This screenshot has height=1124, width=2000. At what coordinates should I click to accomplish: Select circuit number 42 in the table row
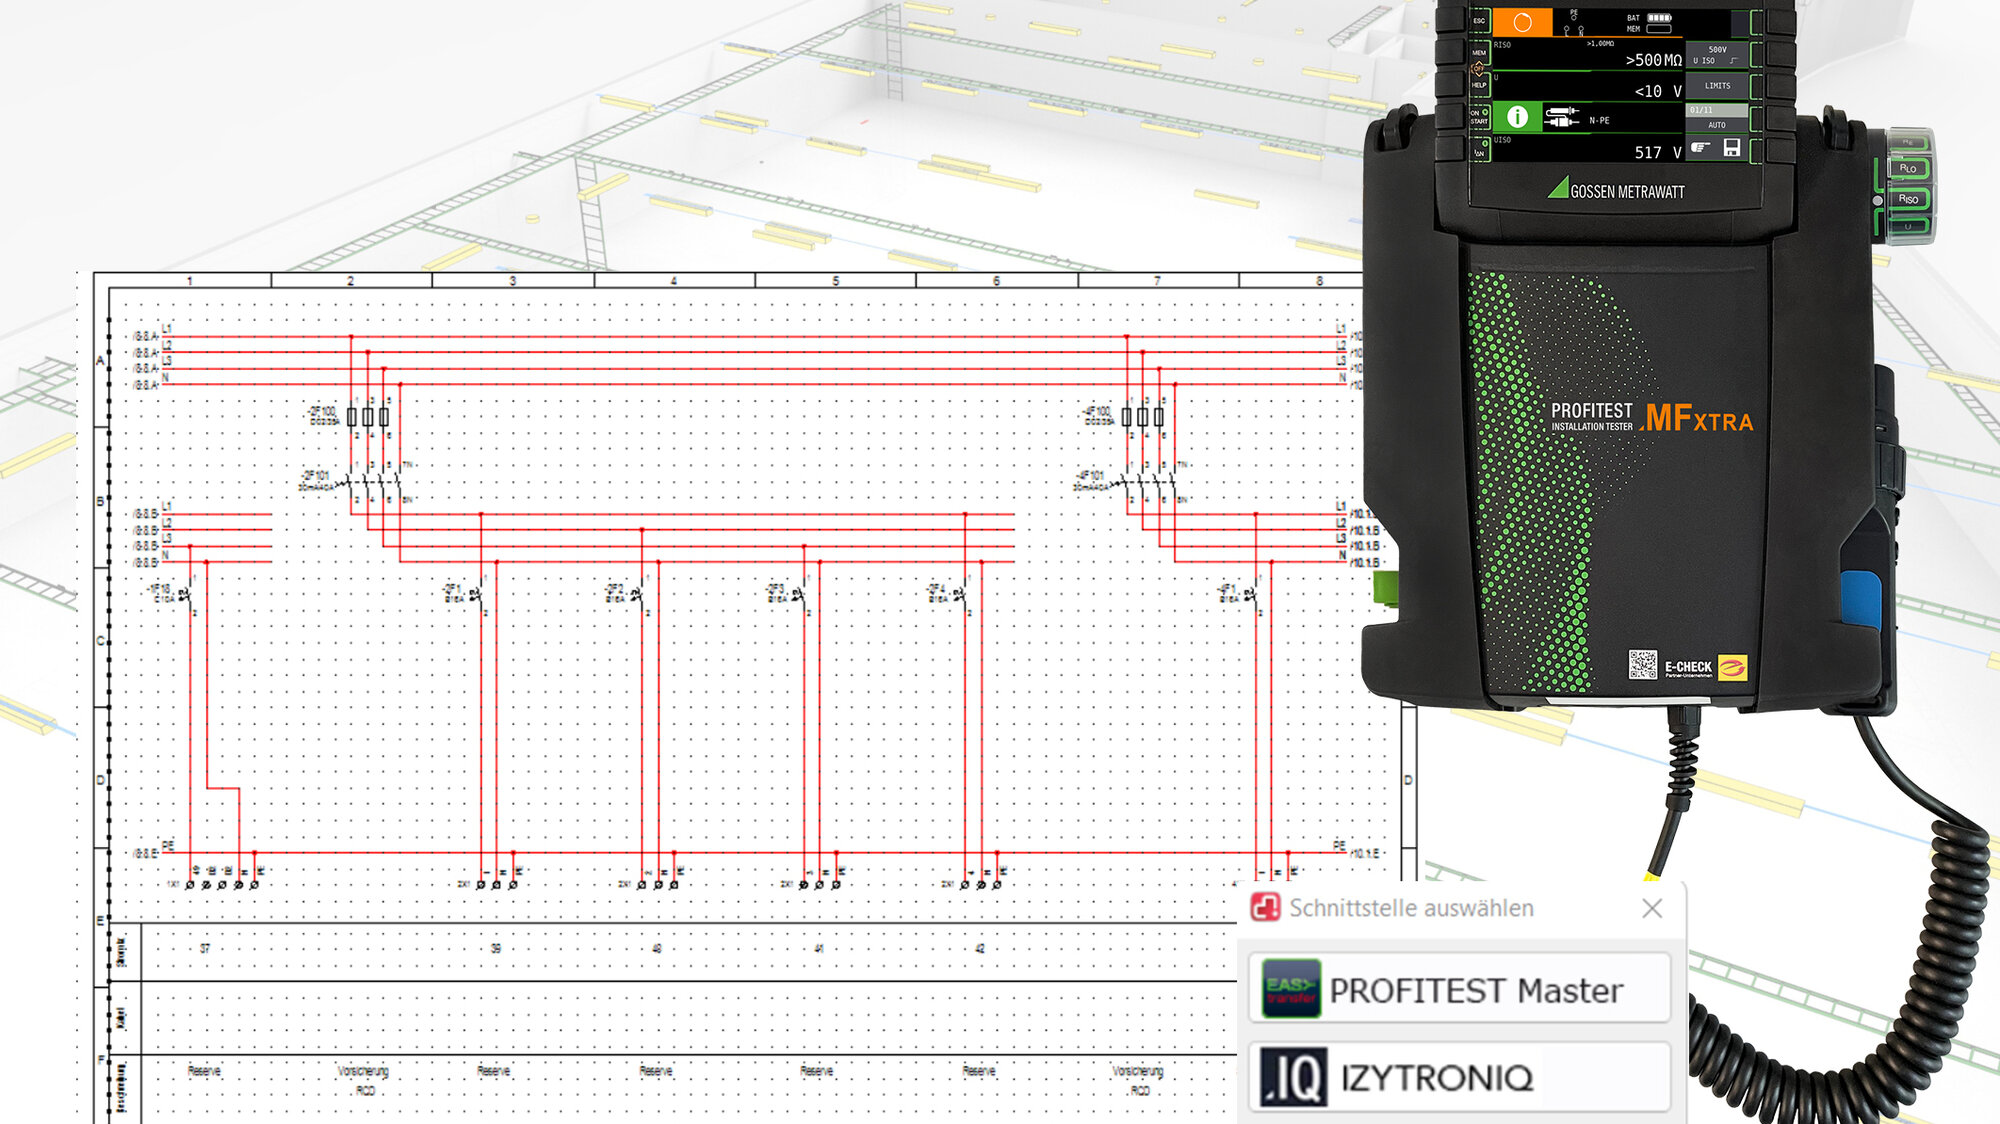pos(980,948)
